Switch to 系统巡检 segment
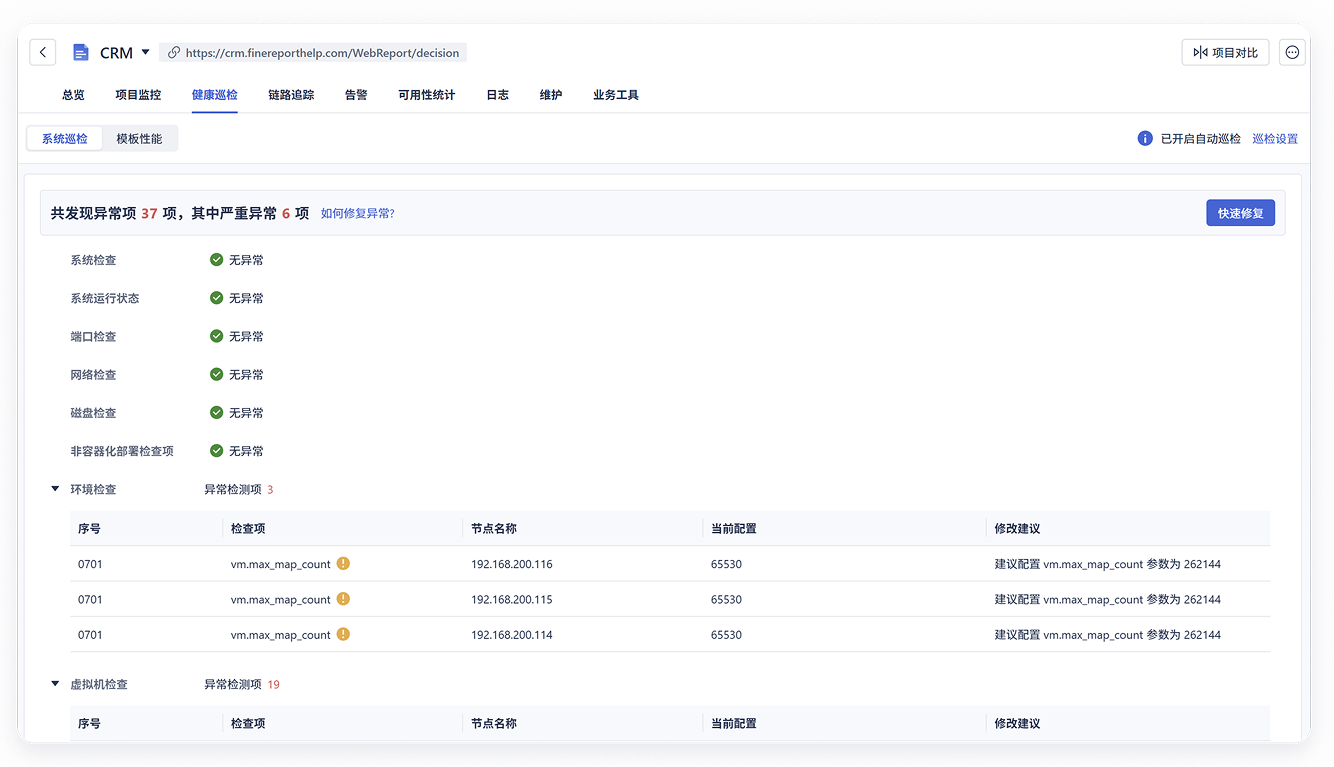The image size is (1334, 767). pyautogui.click(x=65, y=139)
